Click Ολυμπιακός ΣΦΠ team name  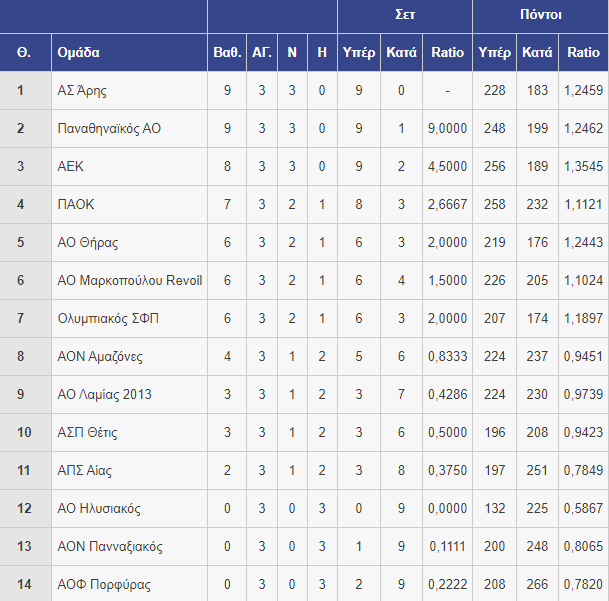pos(108,319)
